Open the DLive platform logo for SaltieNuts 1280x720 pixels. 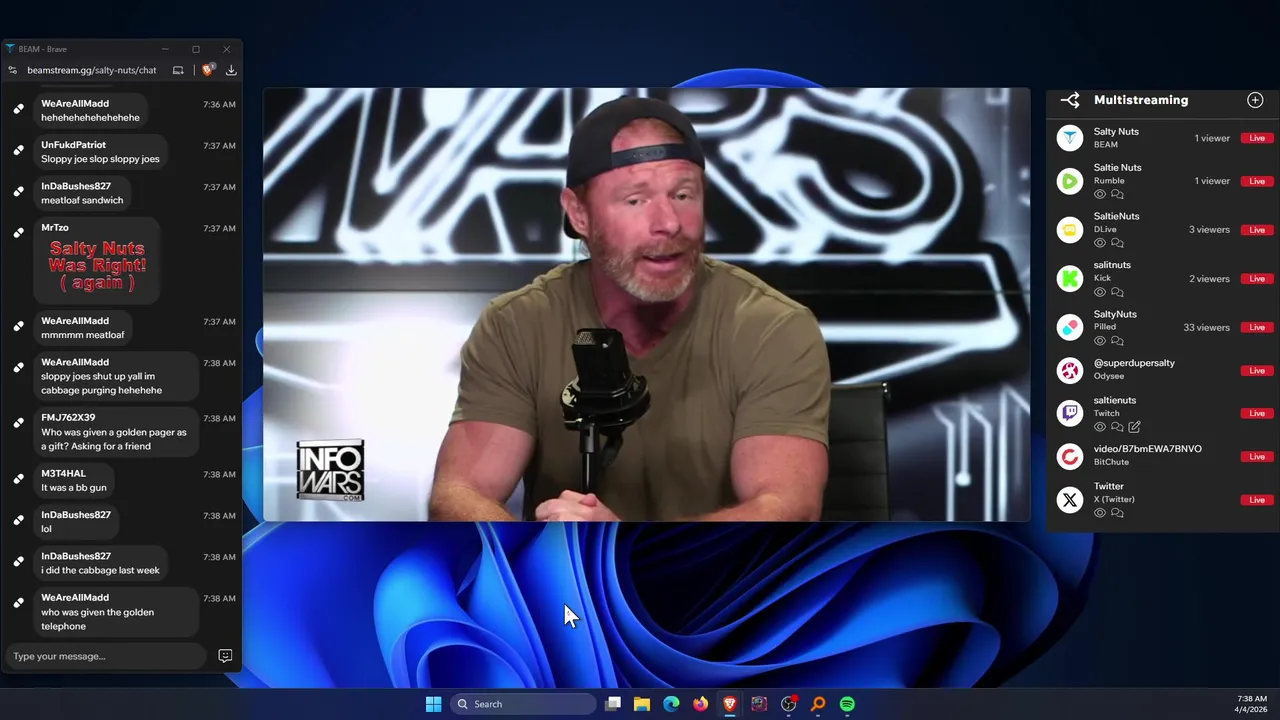click(x=1070, y=230)
